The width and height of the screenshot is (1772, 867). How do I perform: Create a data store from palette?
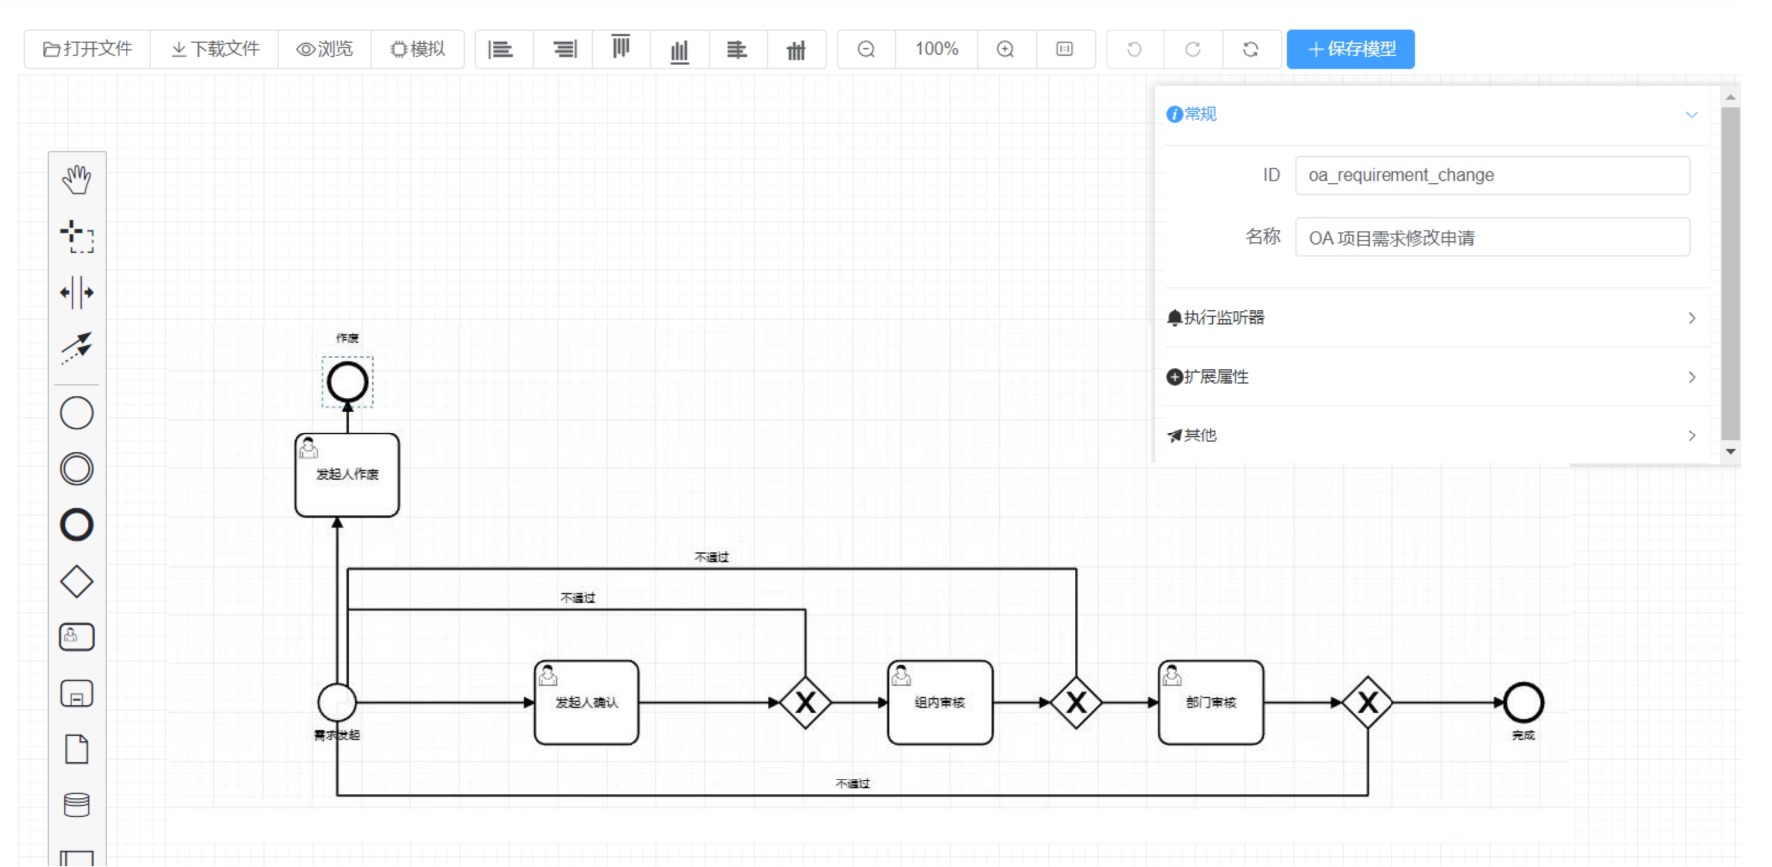point(77,805)
